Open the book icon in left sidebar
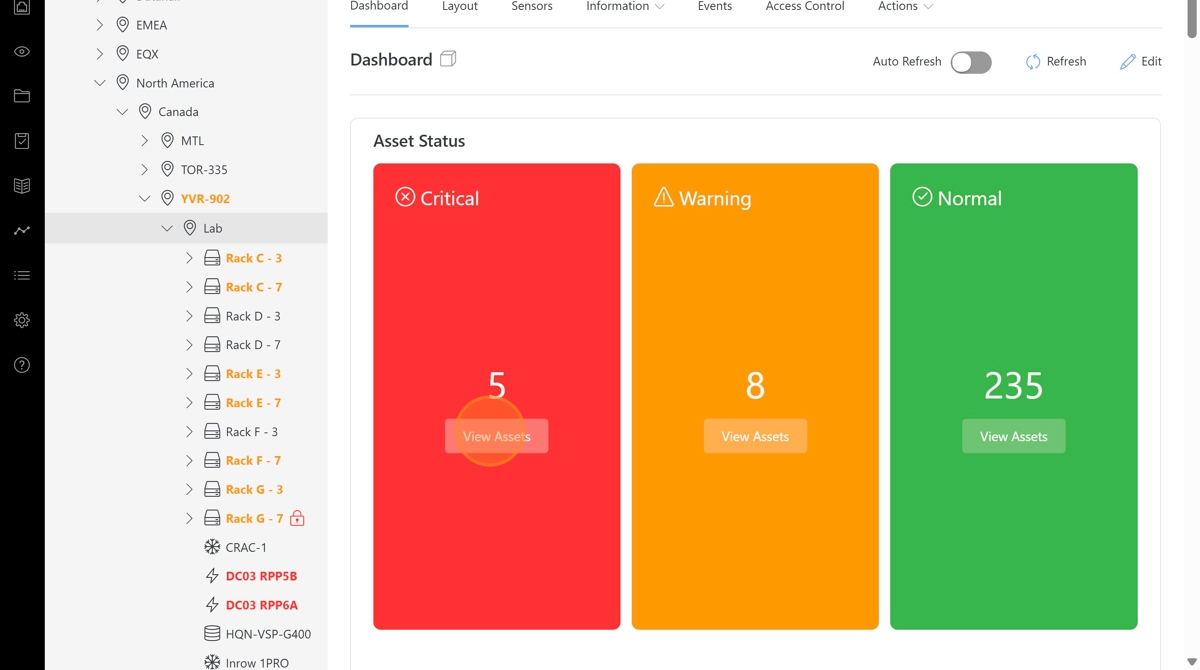 coord(22,186)
